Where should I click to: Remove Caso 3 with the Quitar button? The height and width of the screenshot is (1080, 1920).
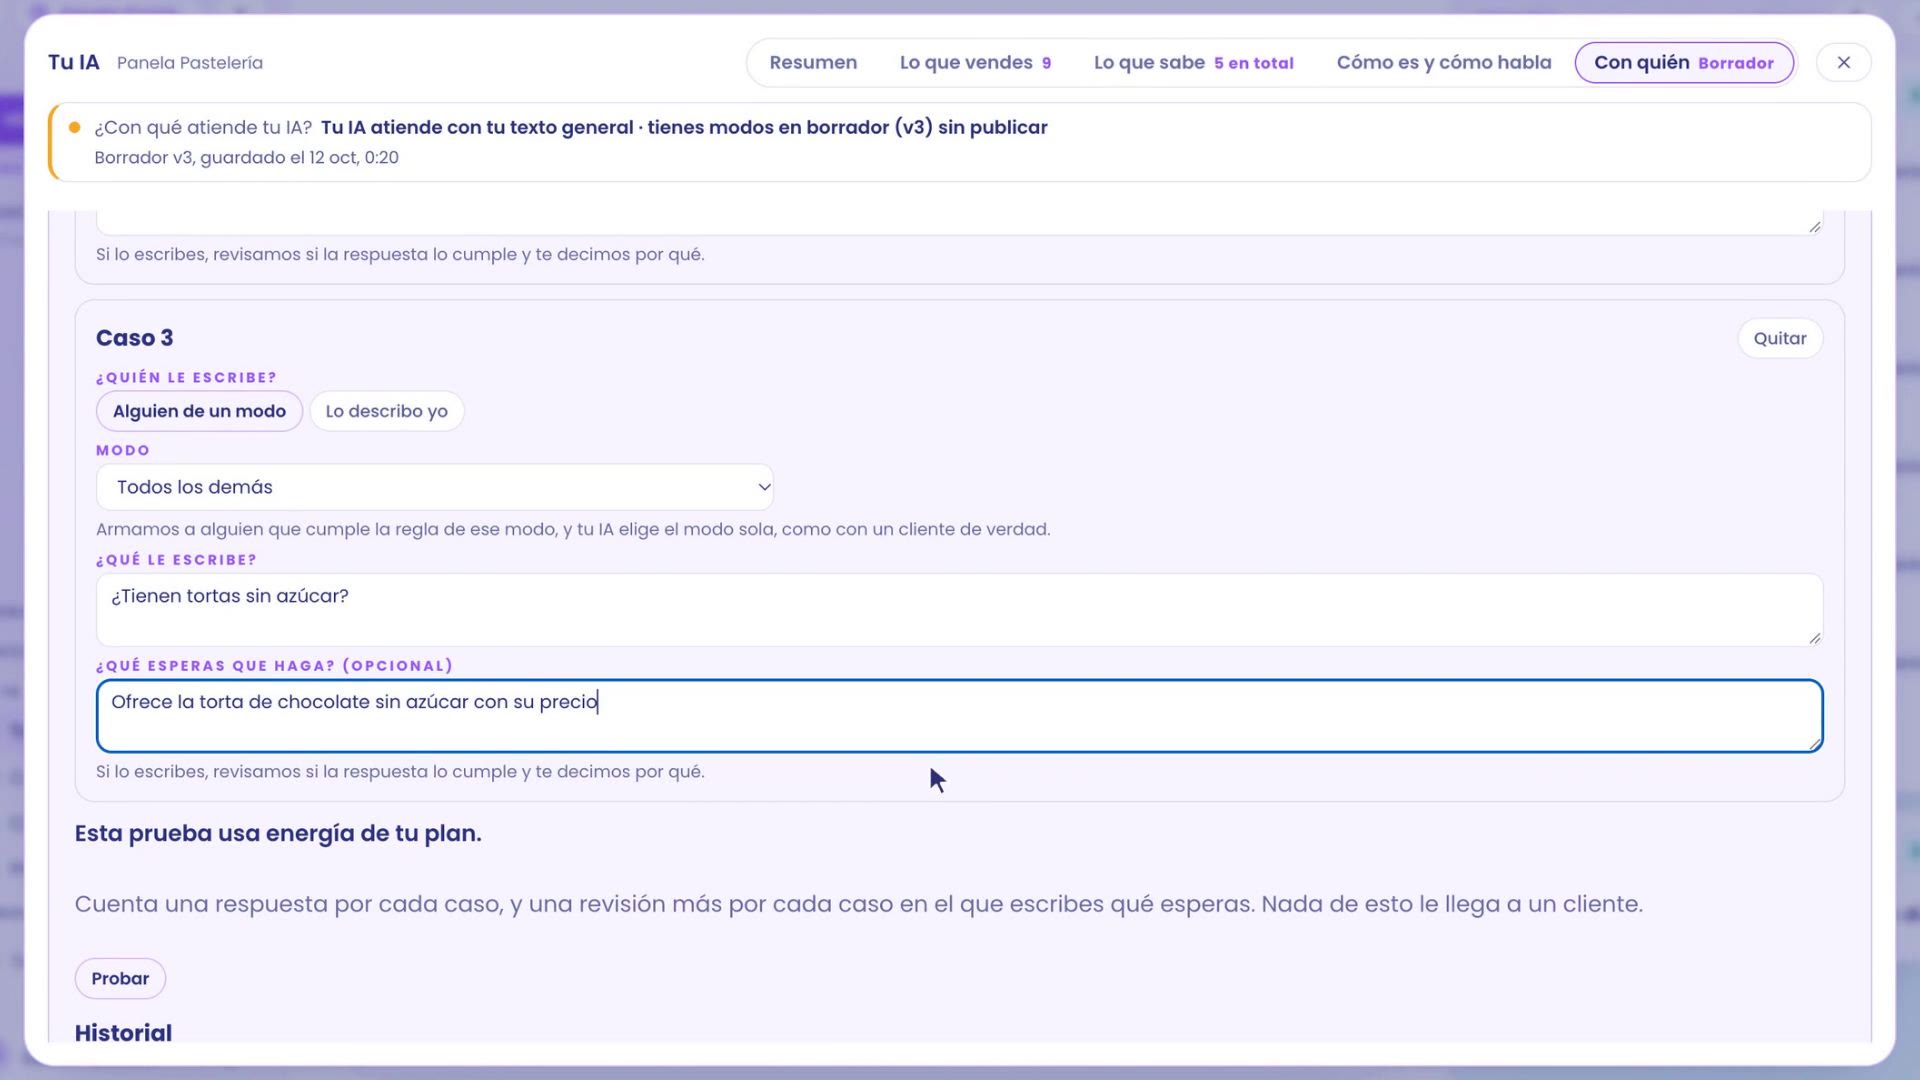1780,338
